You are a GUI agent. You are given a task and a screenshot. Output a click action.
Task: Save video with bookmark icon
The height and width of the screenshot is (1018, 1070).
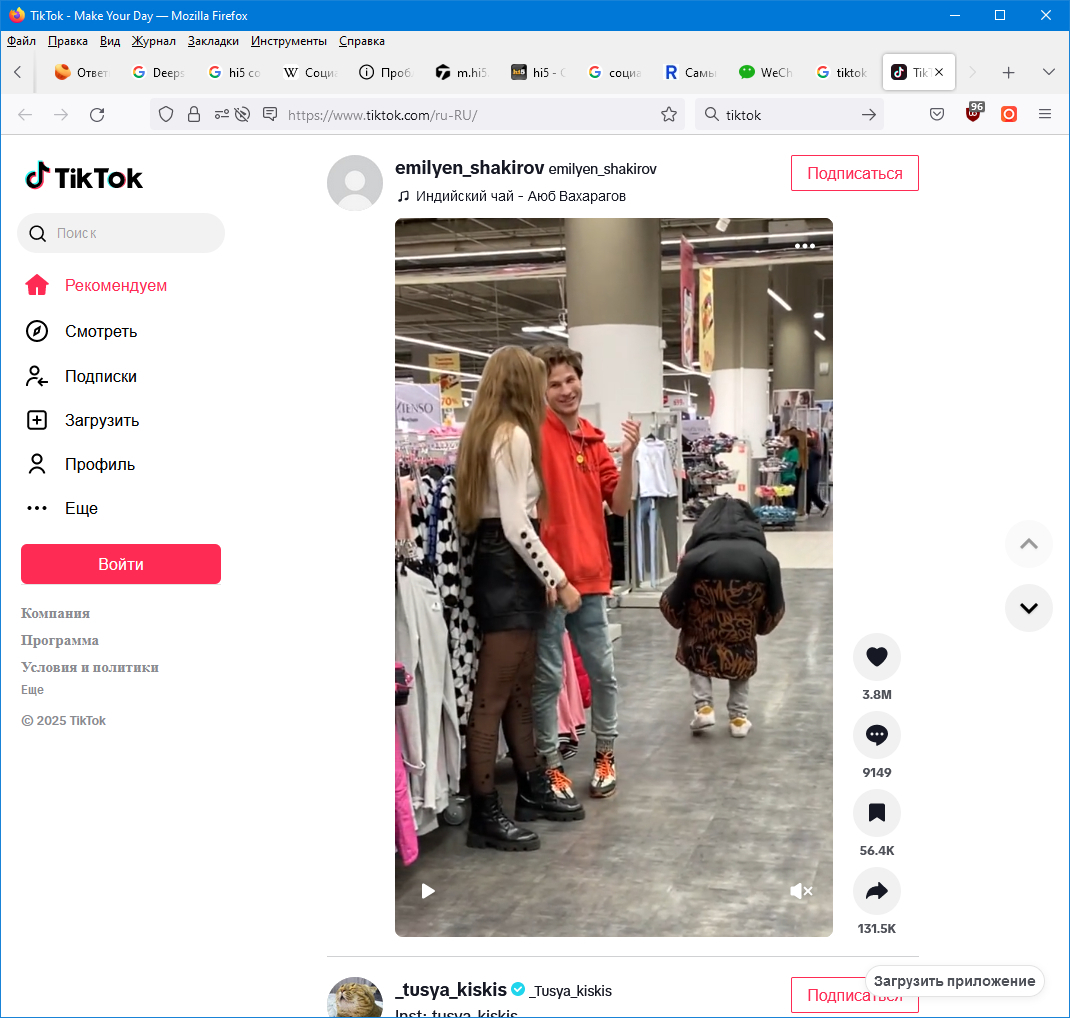pos(876,813)
